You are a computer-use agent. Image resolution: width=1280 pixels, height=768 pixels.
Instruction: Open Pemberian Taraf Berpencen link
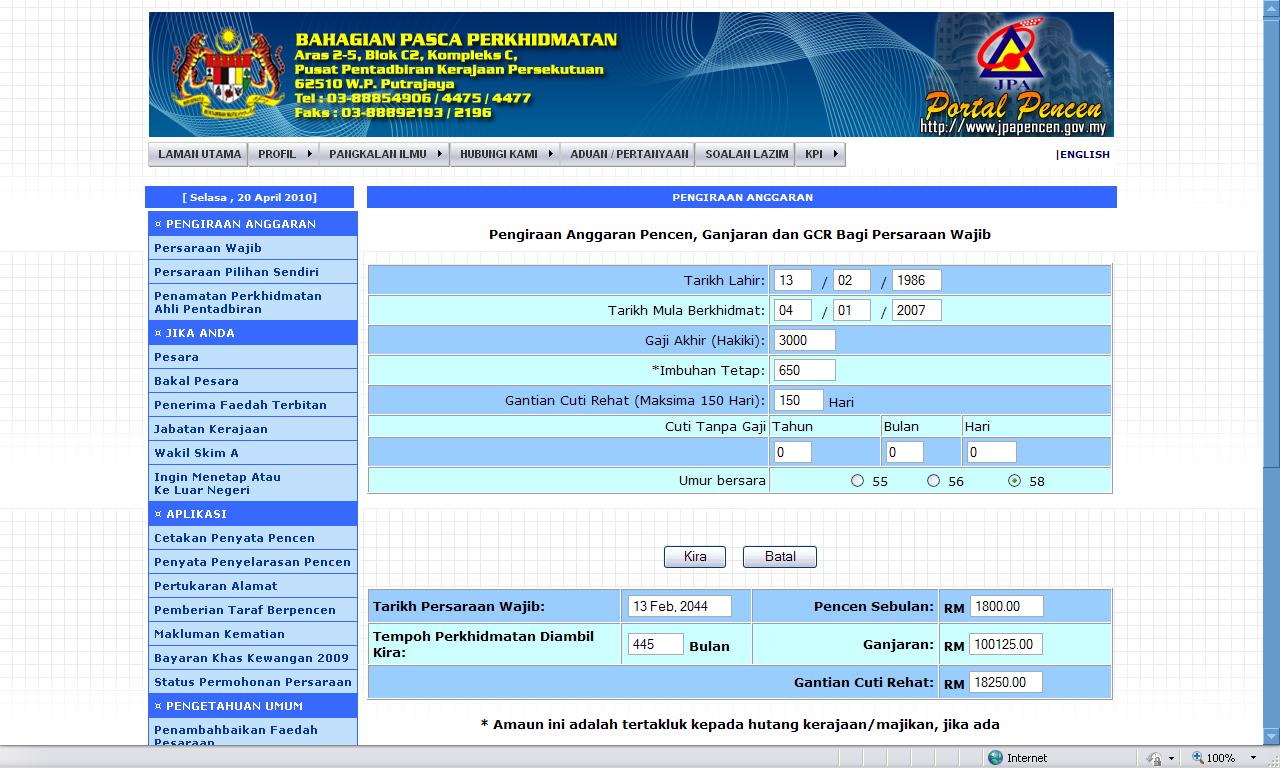245,610
